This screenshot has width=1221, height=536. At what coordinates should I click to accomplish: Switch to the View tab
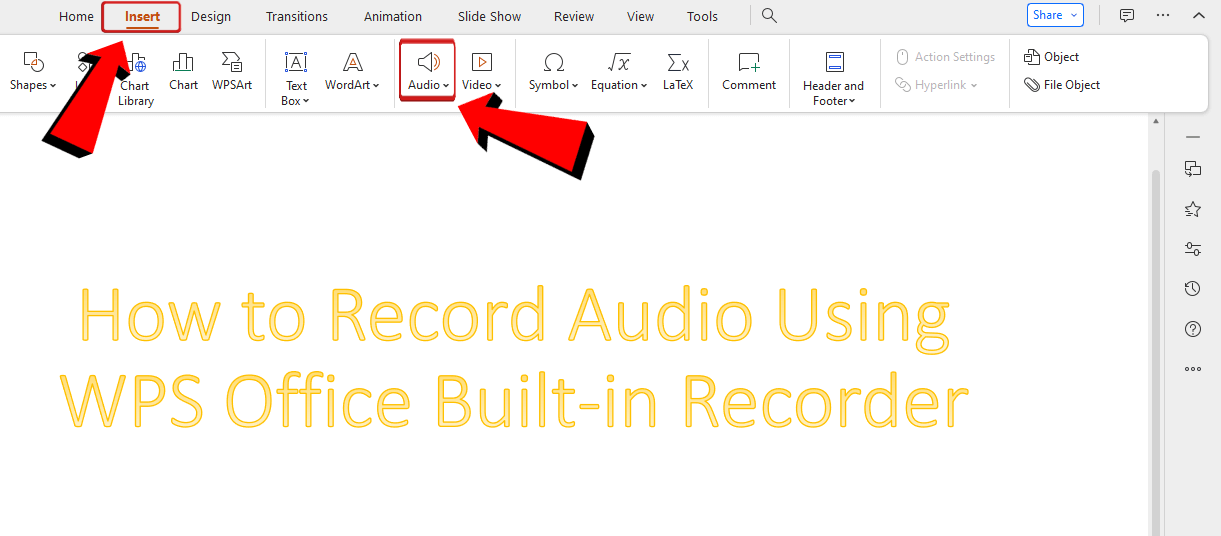[641, 16]
